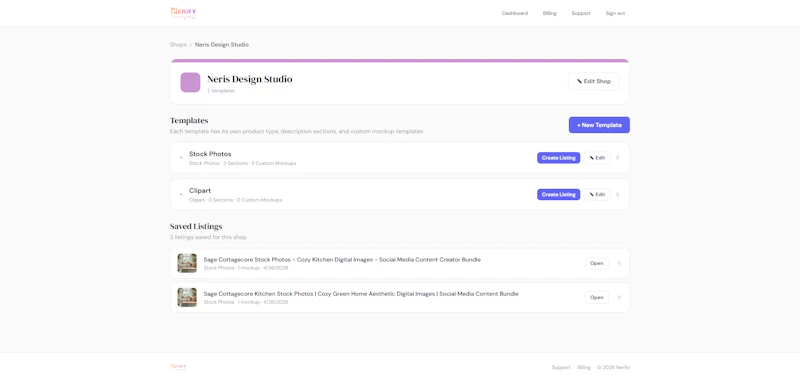Screen dimensions: 800x382
Task: Click the 'Templates' section heading
Action: click(189, 121)
